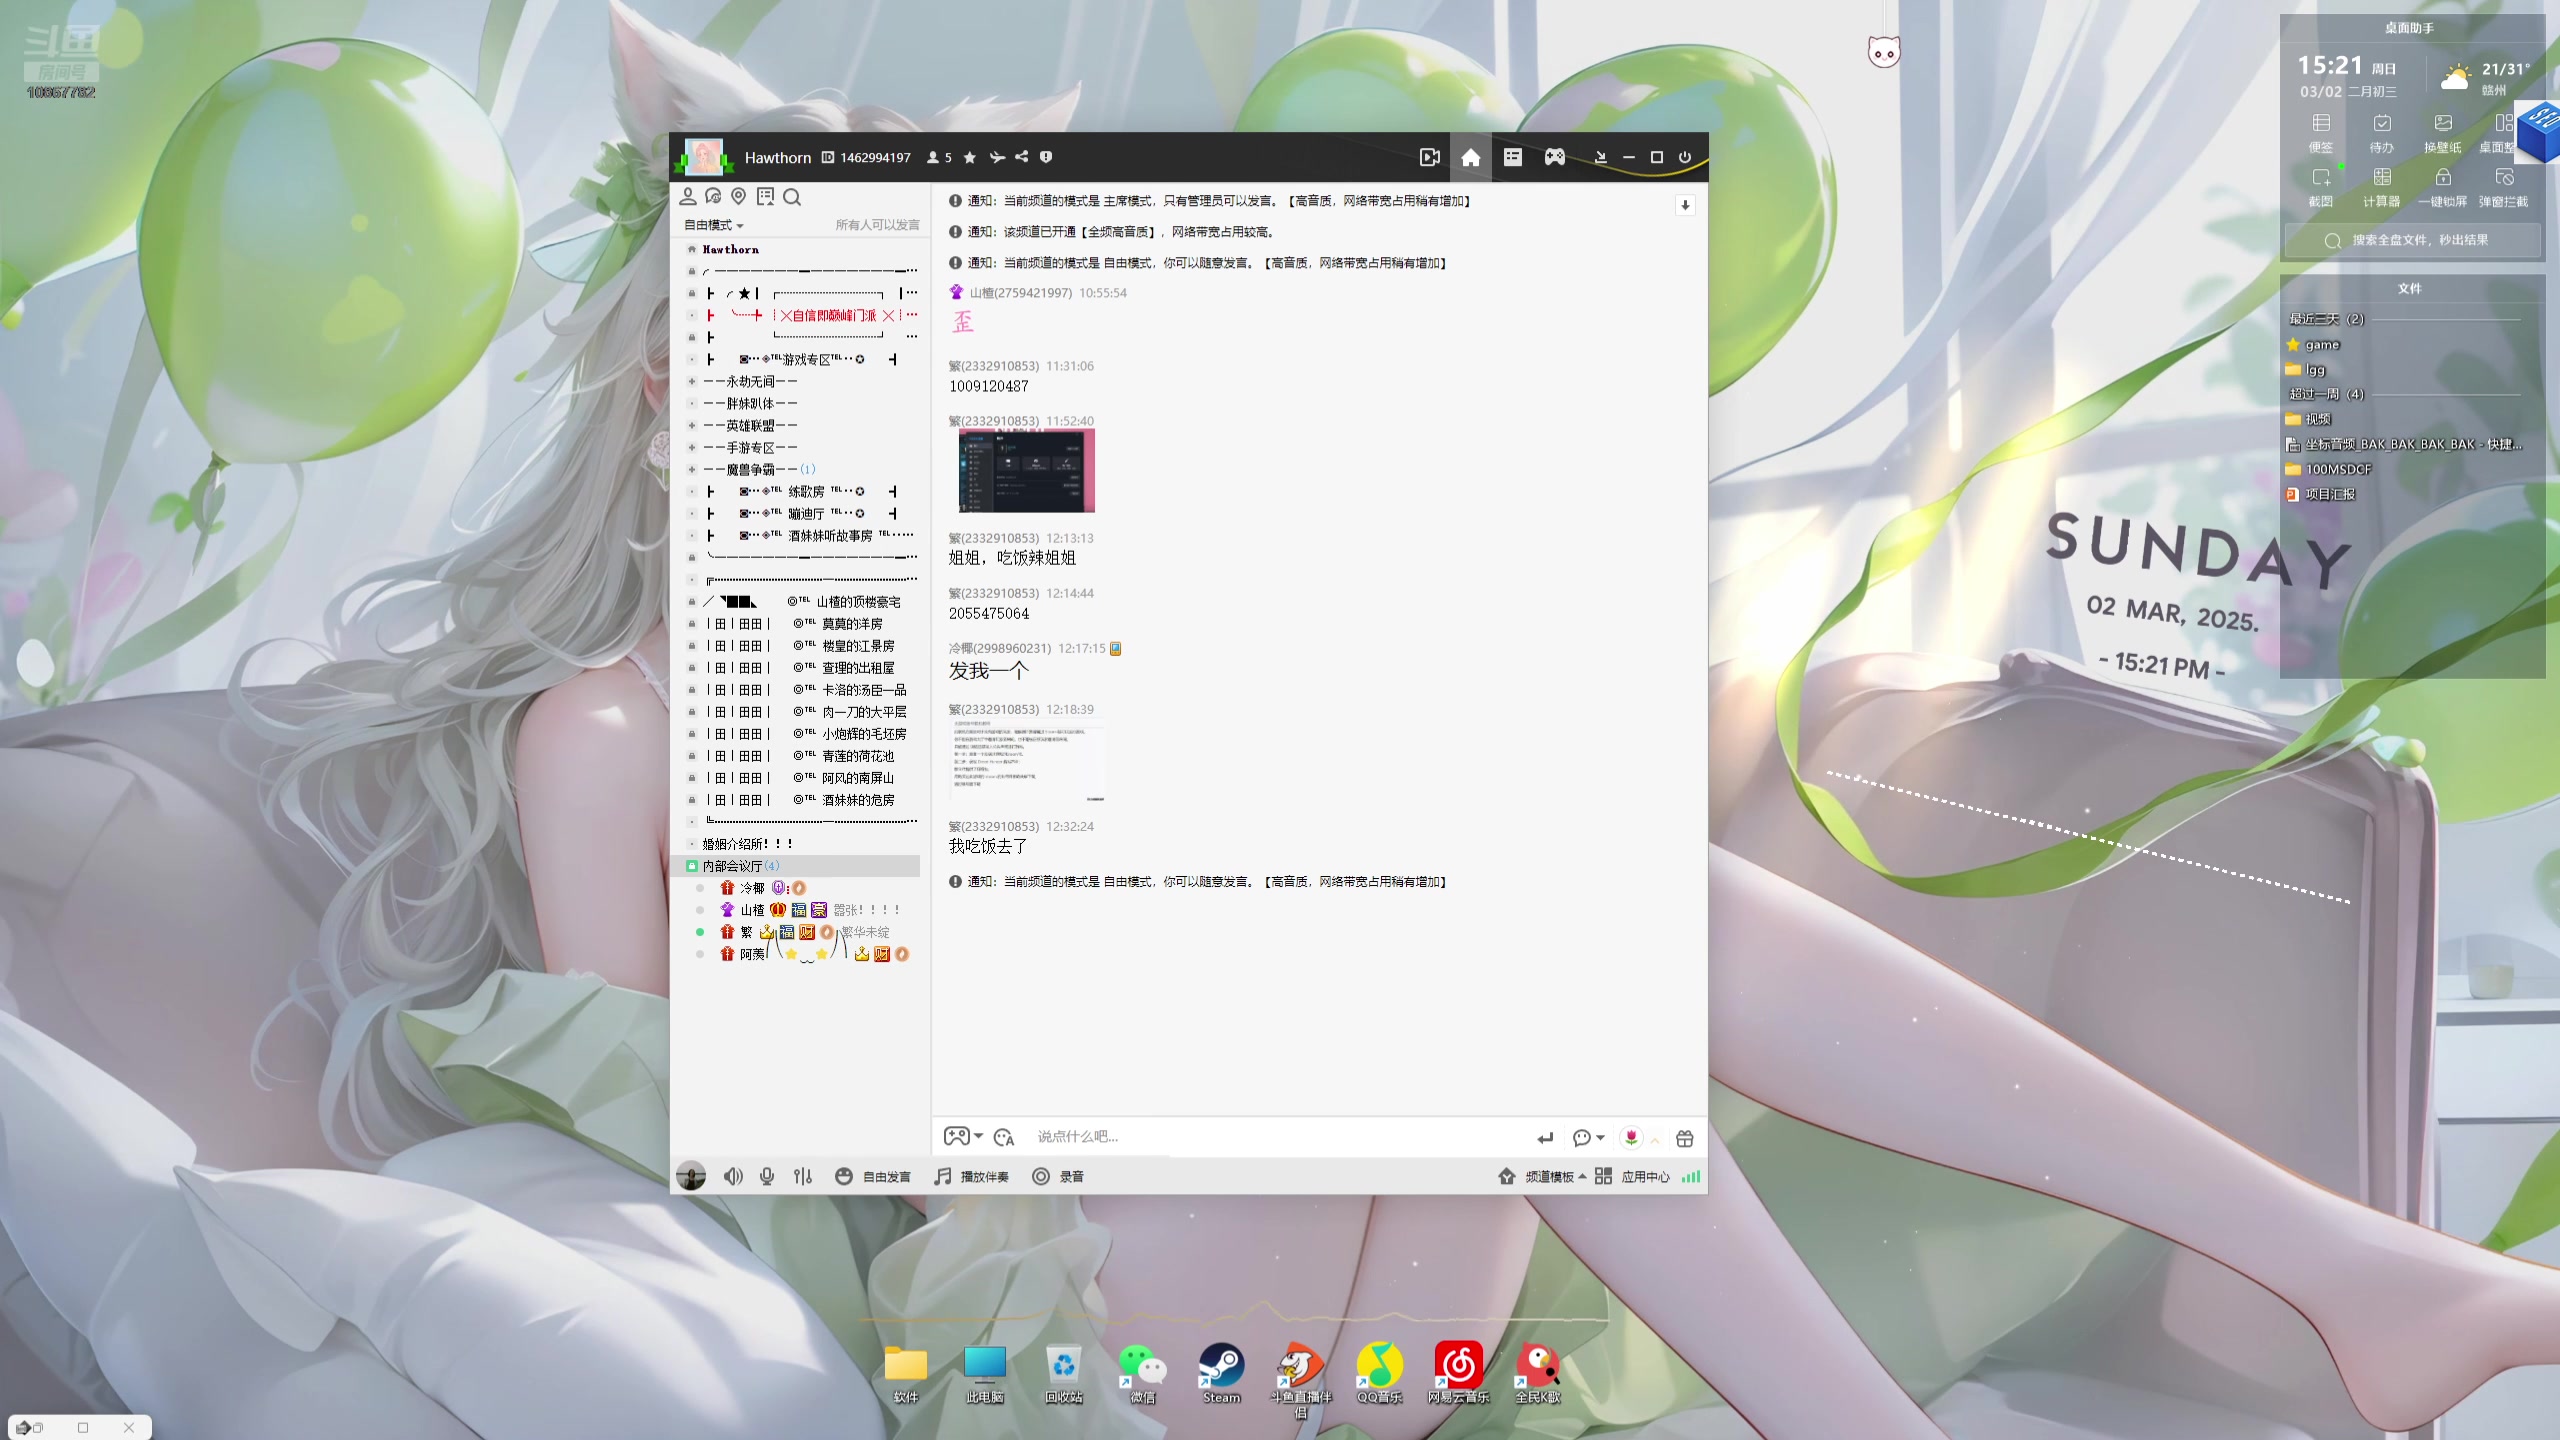Click the 搜索全盘文件 search box

point(2412,240)
